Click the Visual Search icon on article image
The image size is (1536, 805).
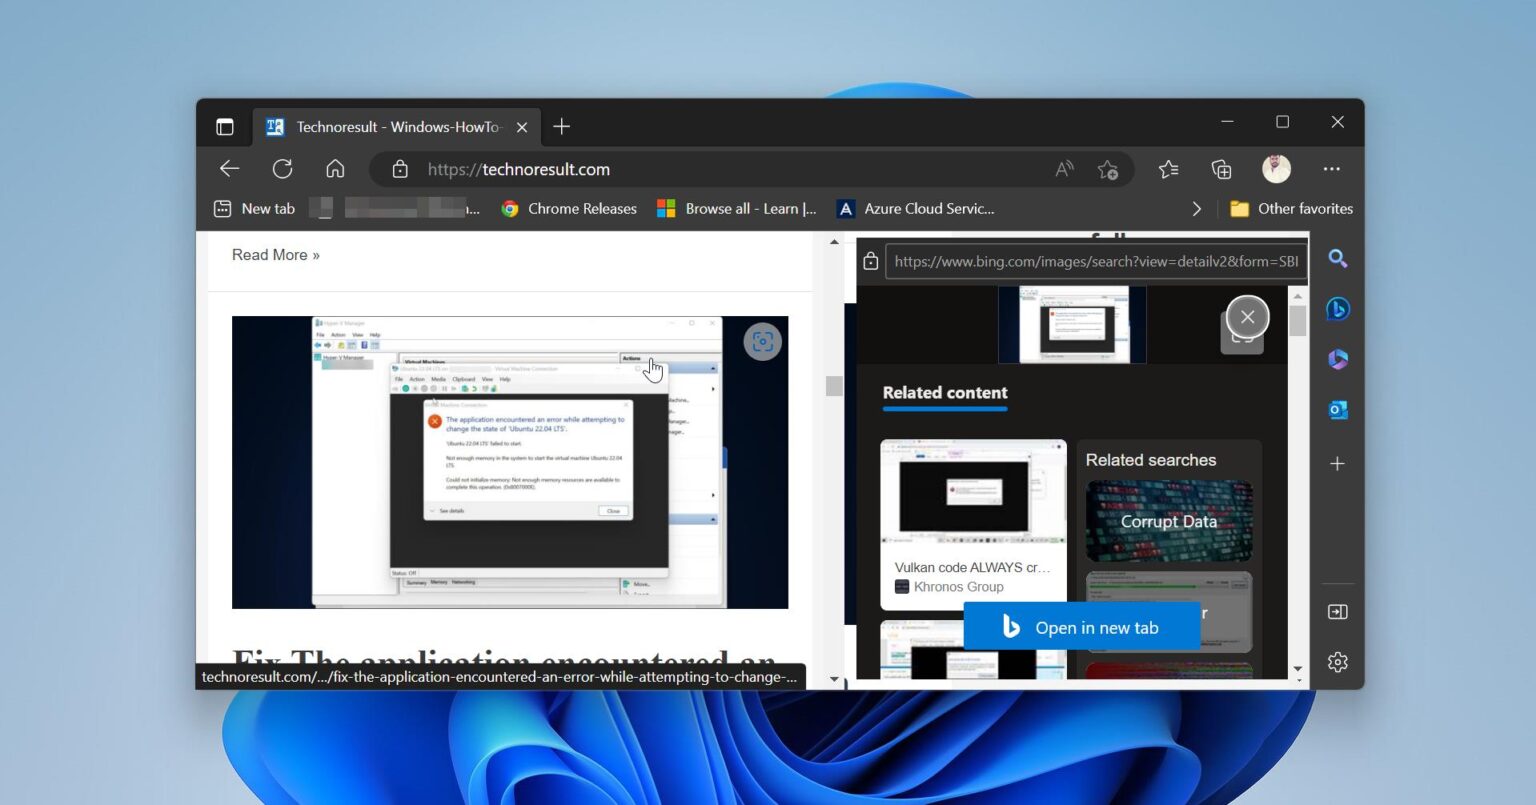[762, 342]
